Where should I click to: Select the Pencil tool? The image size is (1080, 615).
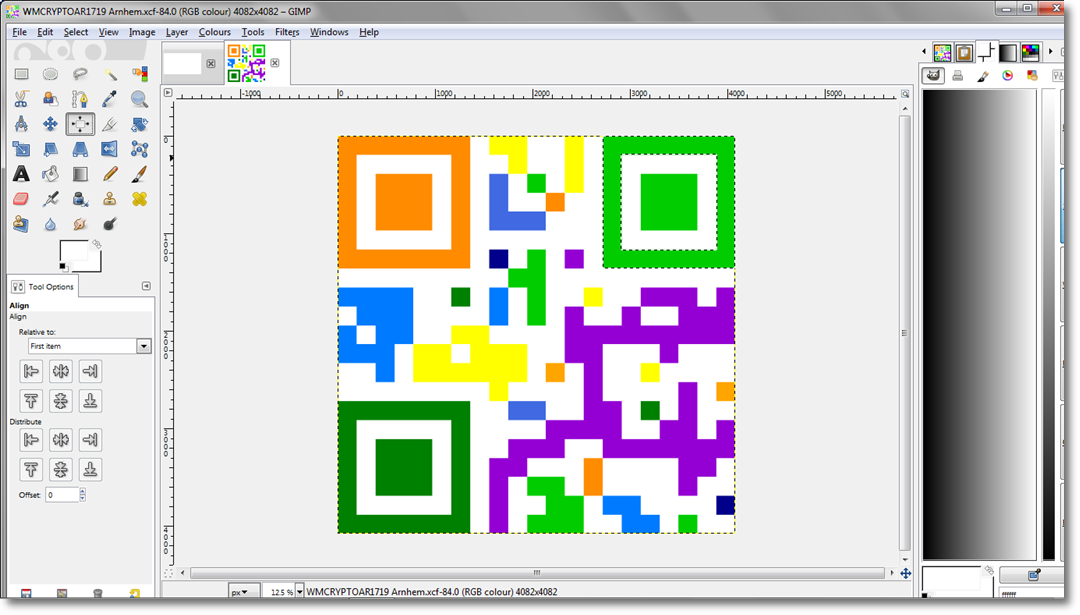(x=110, y=174)
